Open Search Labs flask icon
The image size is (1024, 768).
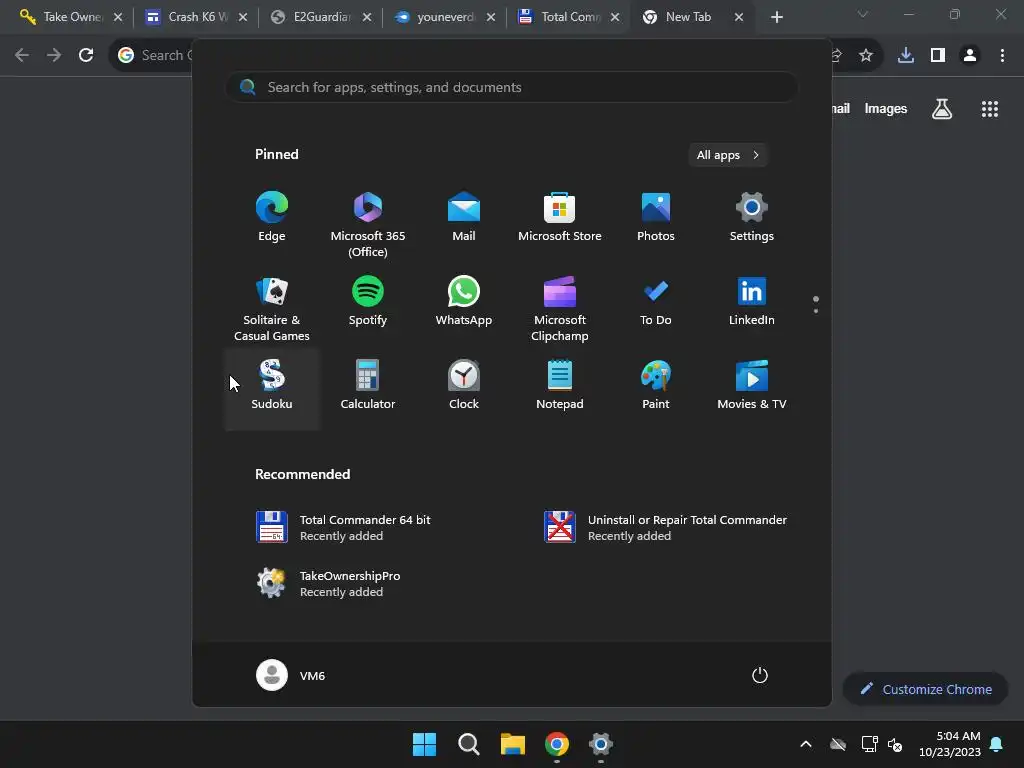click(x=942, y=109)
